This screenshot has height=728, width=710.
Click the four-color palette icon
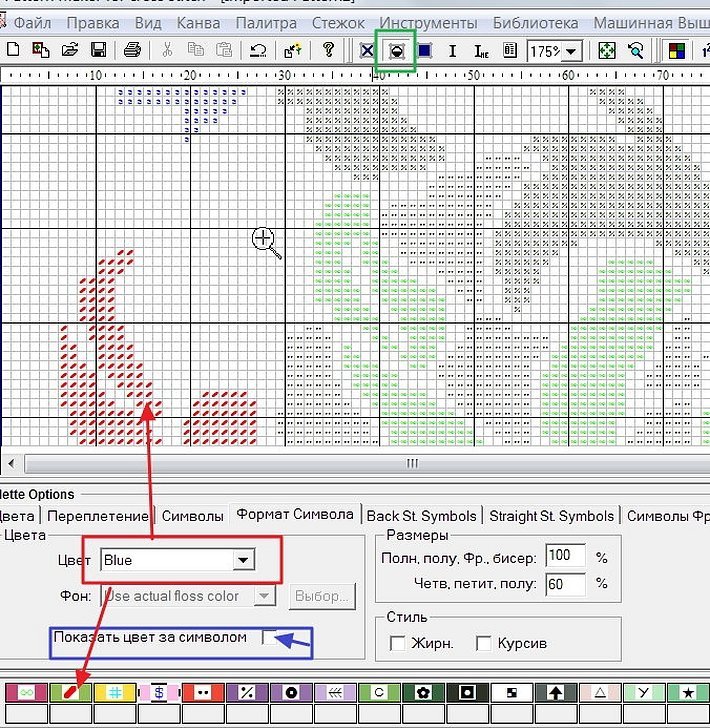click(677, 51)
